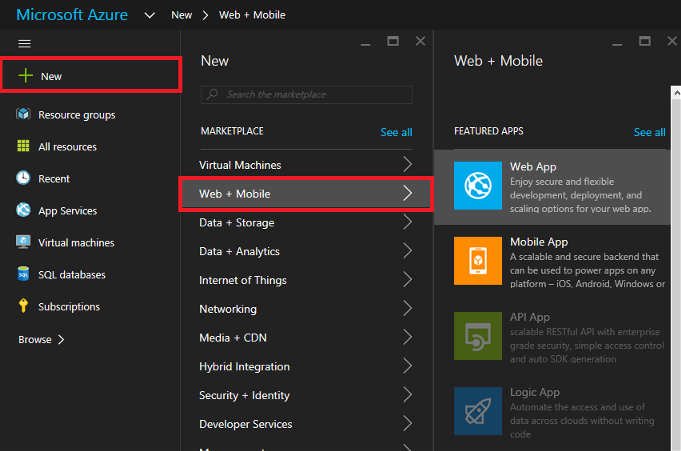Select the Developer Services category
This screenshot has height=451, width=681.
(x=306, y=424)
